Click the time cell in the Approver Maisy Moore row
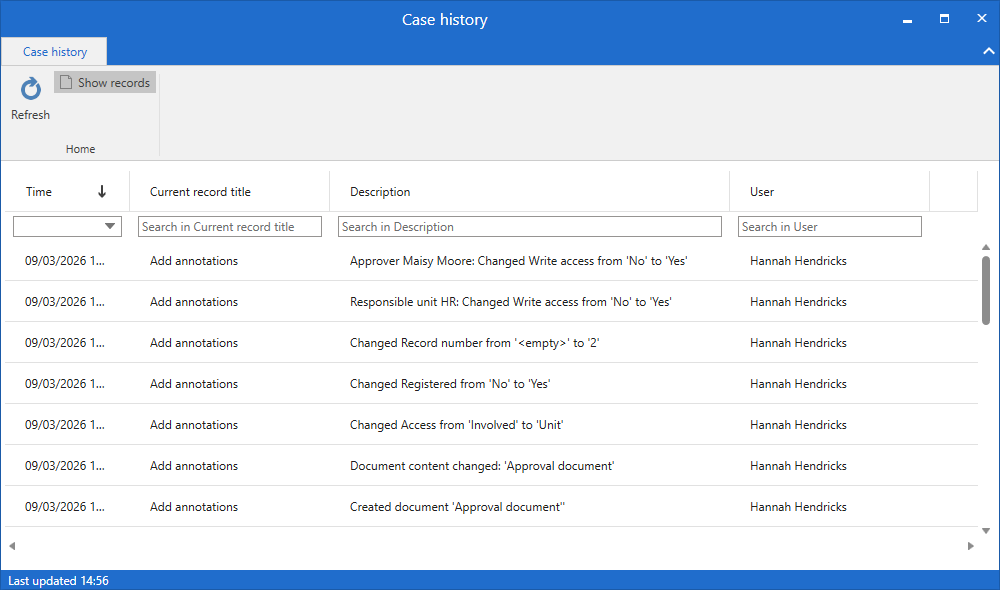The width and height of the screenshot is (1000, 590). tap(64, 261)
